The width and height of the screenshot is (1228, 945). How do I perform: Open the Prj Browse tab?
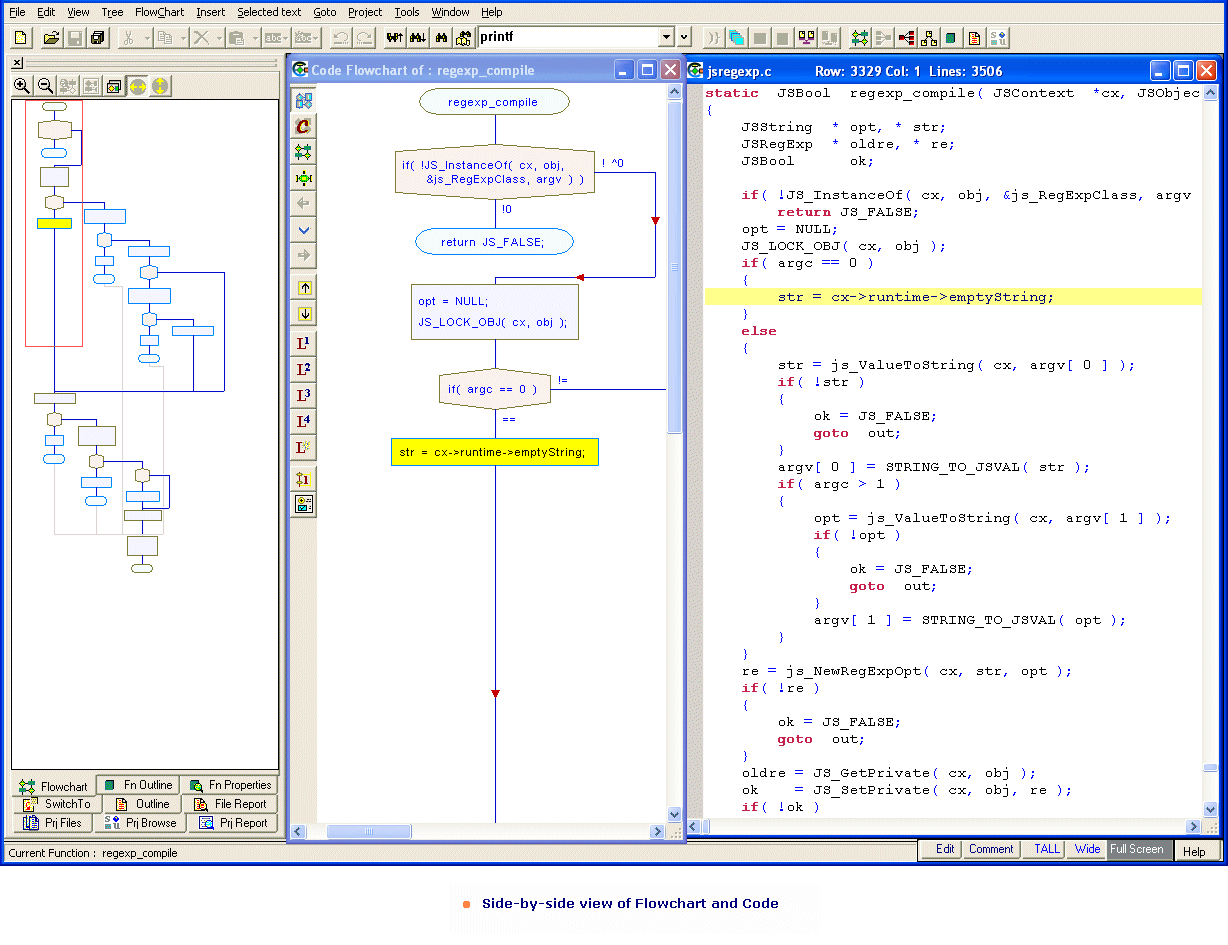coord(140,823)
